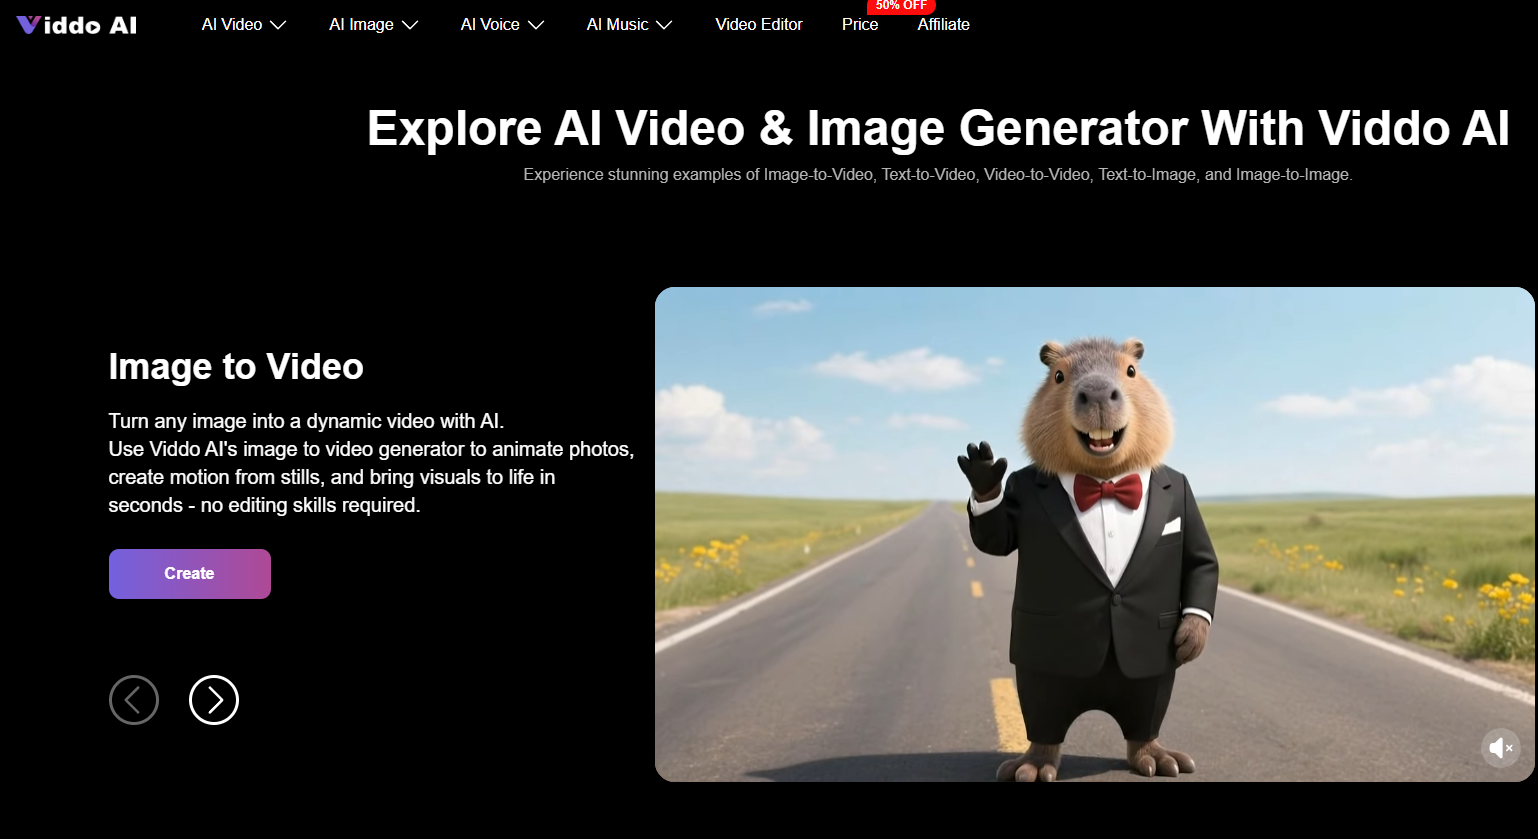Unmute the video with speaker icon
The height and width of the screenshot is (839, 1538).
pos(1500,748)
